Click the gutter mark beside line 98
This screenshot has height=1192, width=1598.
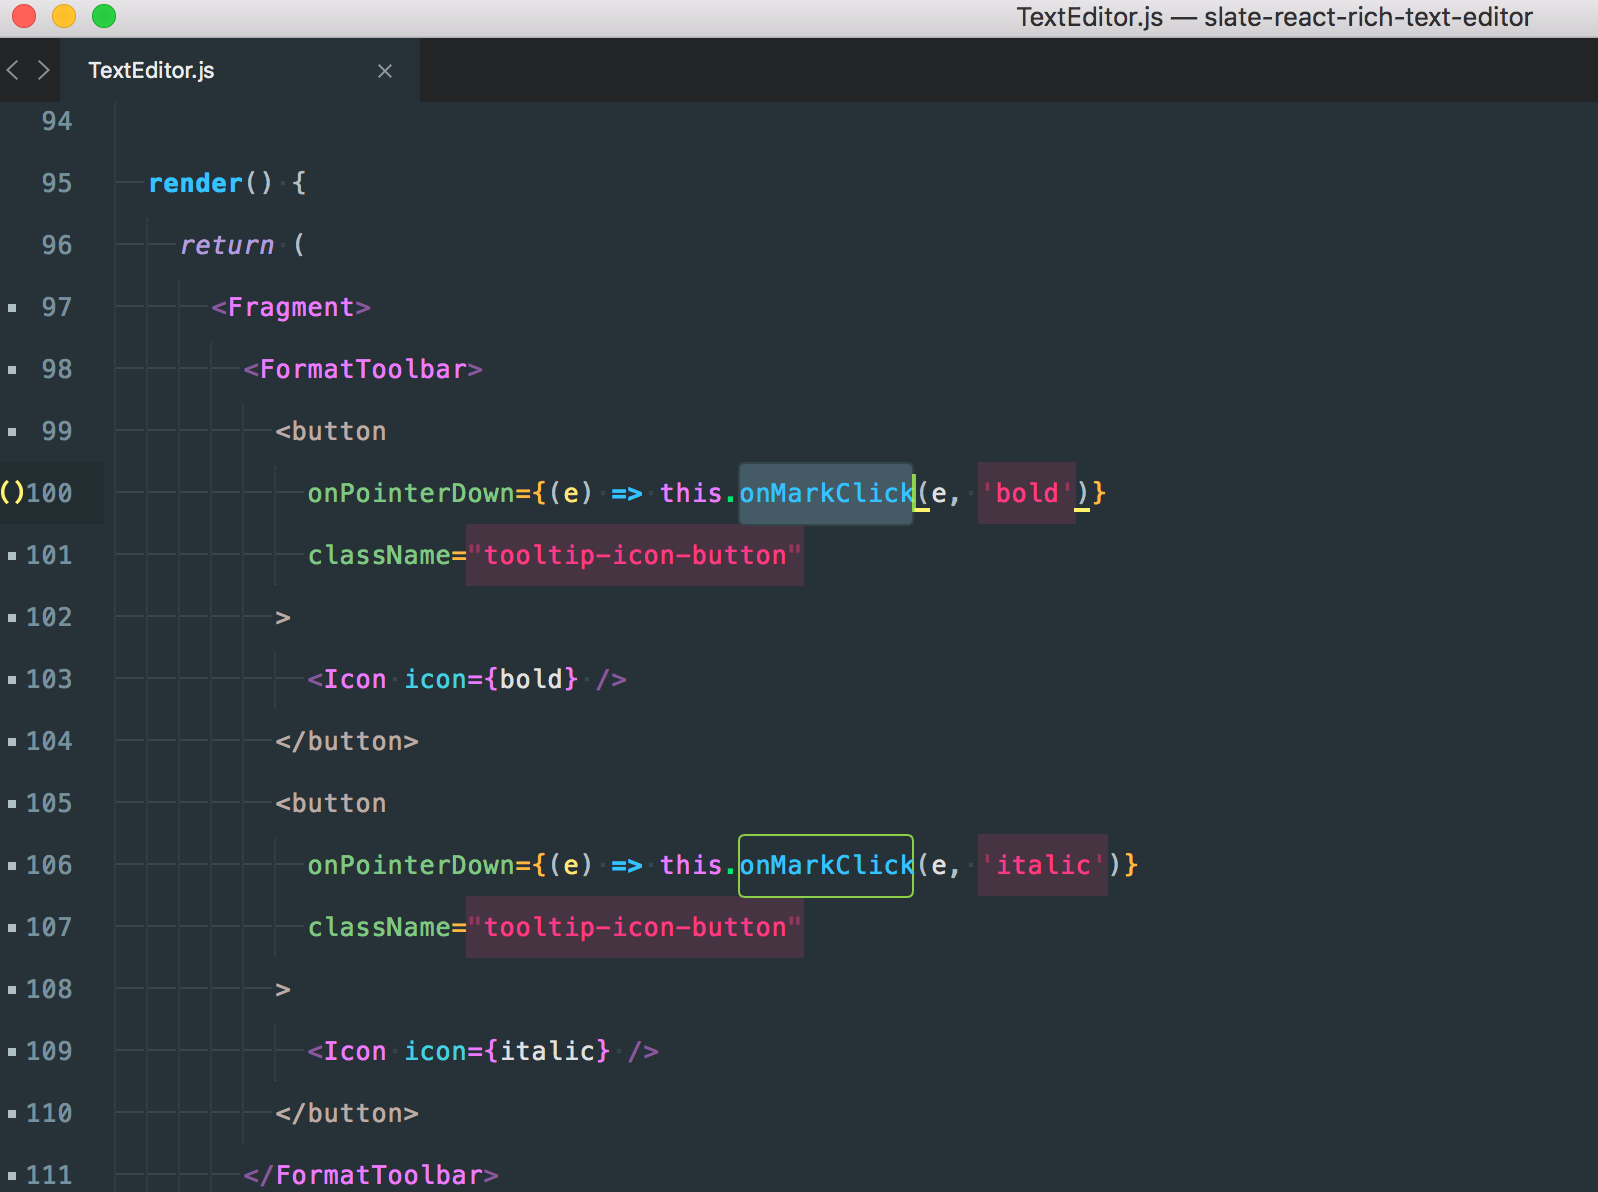(x=12, y=370)
